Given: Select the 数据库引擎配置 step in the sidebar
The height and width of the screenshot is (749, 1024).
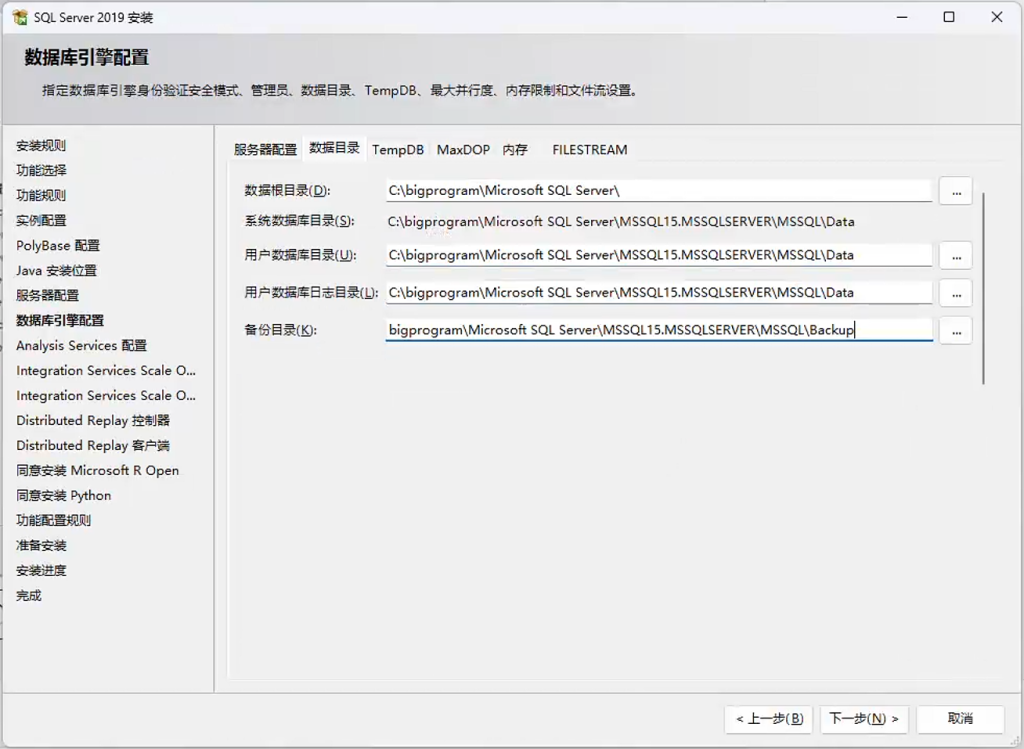Looking at the screenshot, I should pyautogui.click(x=59, y=321).
